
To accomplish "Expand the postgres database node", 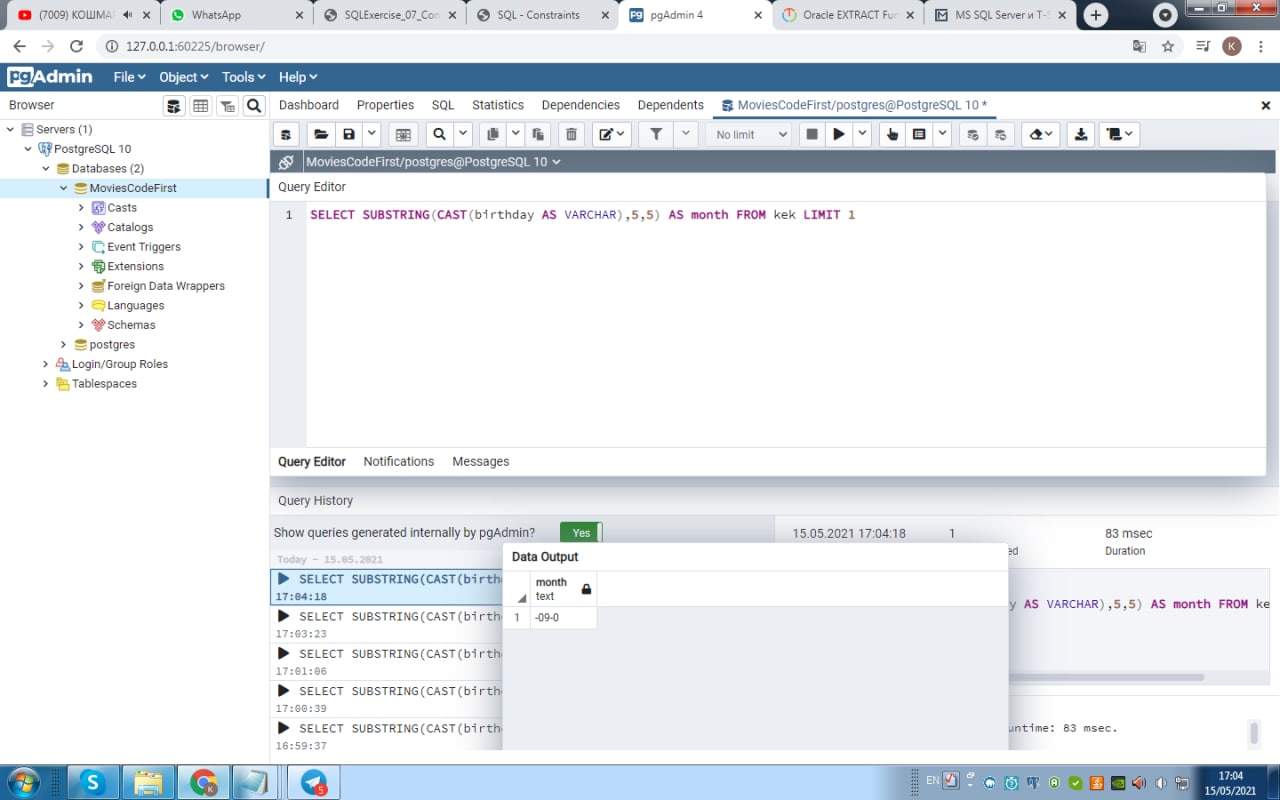I will (63, 344).
